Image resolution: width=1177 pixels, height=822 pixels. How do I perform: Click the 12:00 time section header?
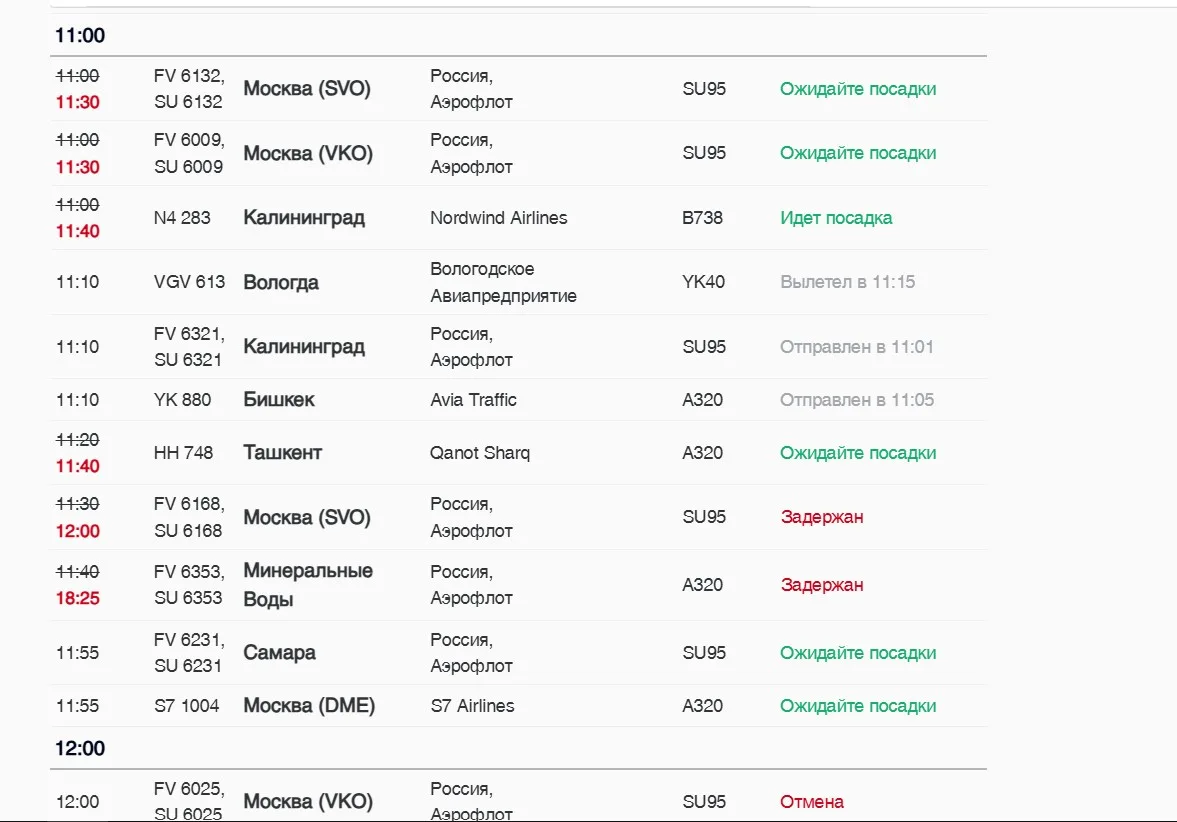pyautogui.click(x=80, y=748)
